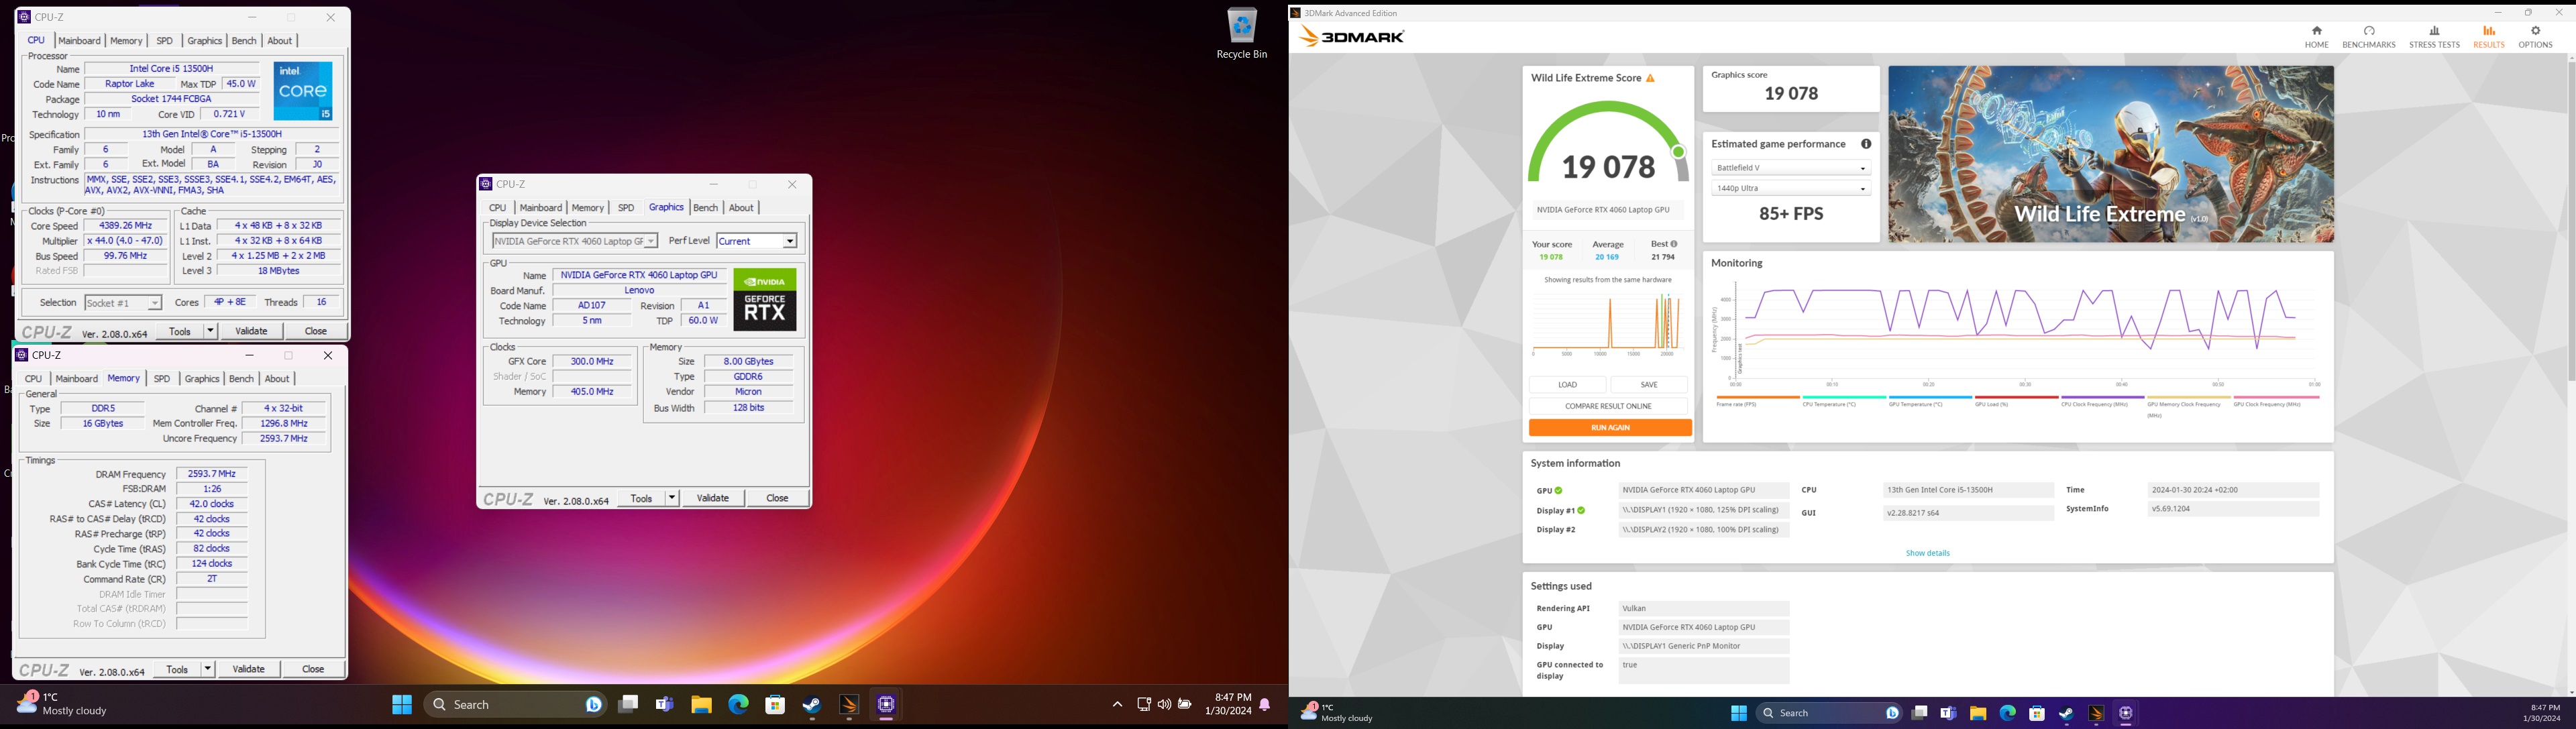Click Search box on the CPU-Z monitor taskbar
The height and width of the screenshot is (729, 2576).
pos(516,705)
